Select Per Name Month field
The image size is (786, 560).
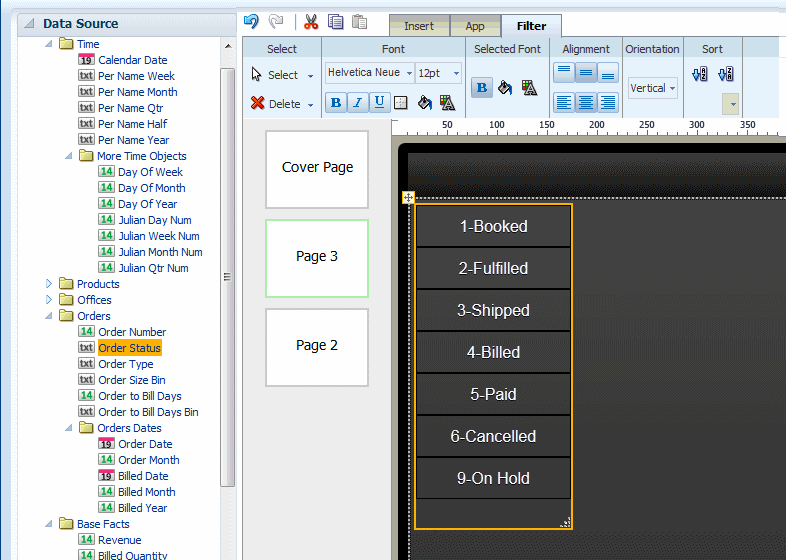138,92
